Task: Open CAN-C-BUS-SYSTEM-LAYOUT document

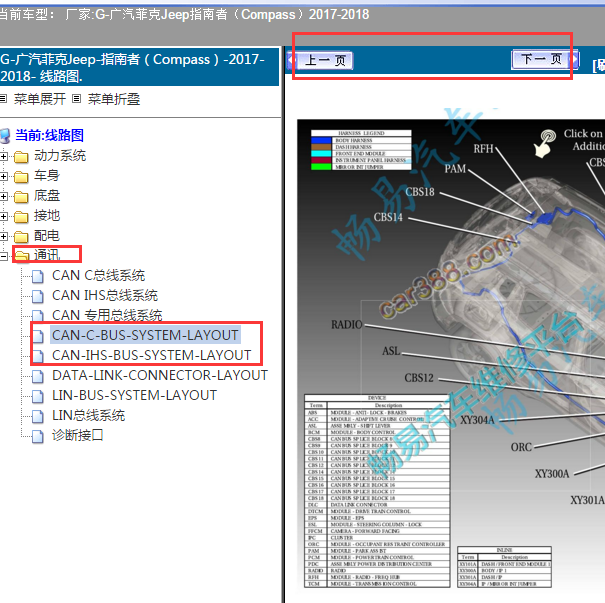Action: 145,335
